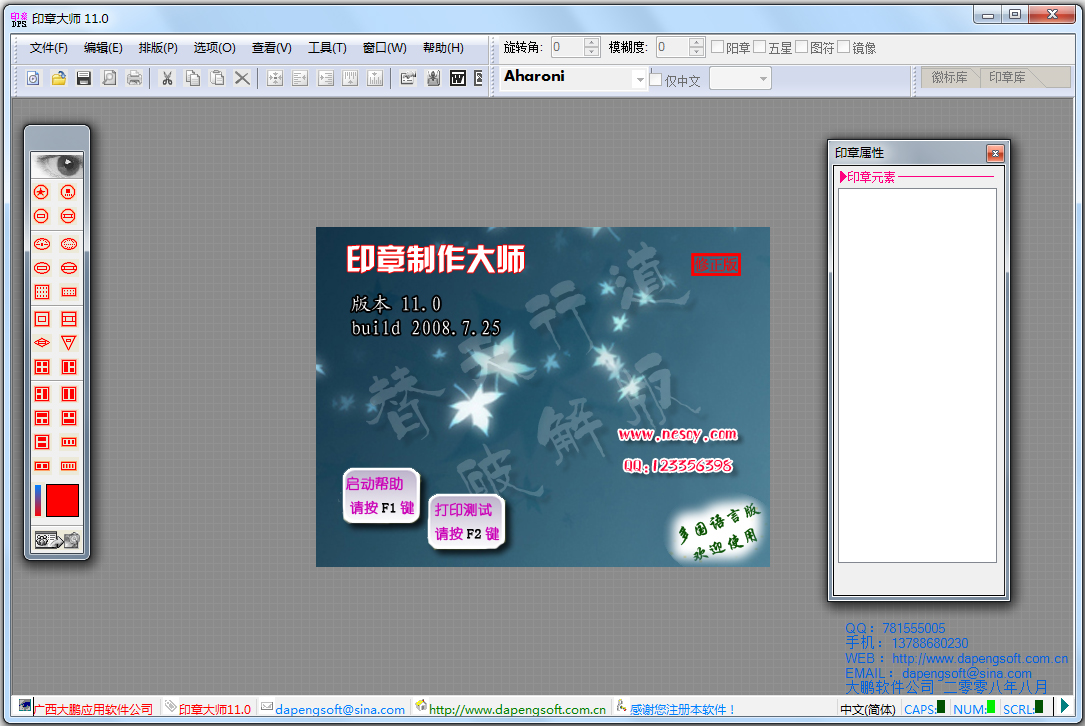
Task: Select the dotted wide rectangle seal tool
Action: coord(69,292)
